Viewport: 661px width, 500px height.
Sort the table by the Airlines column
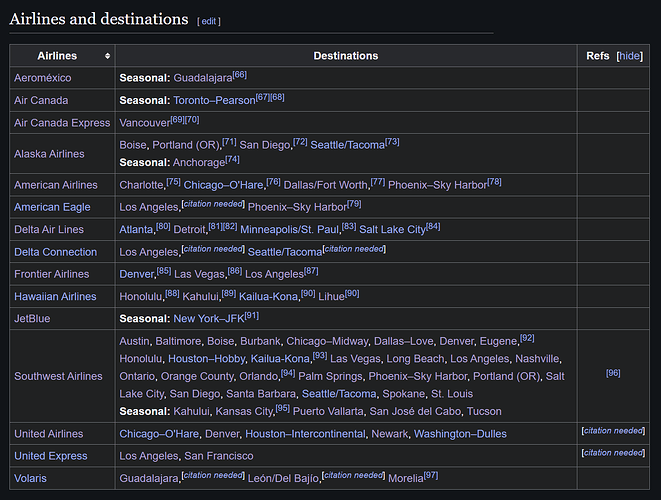tap(107, 56)
